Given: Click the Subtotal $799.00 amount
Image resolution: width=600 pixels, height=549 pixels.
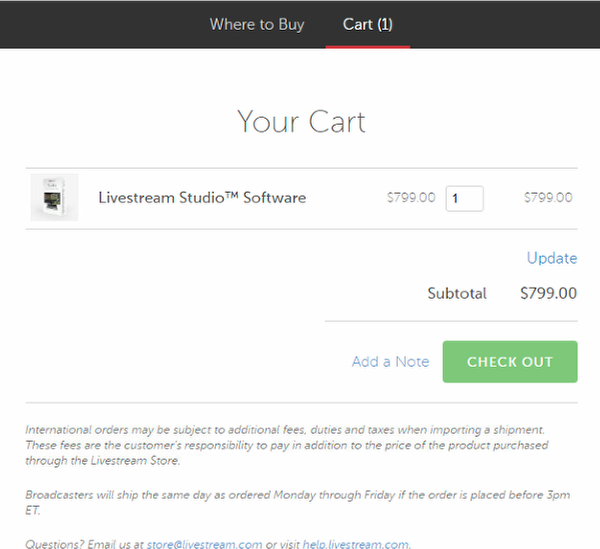Looking at the screenshot, I should pyautogui.click(x=548, y=293).
